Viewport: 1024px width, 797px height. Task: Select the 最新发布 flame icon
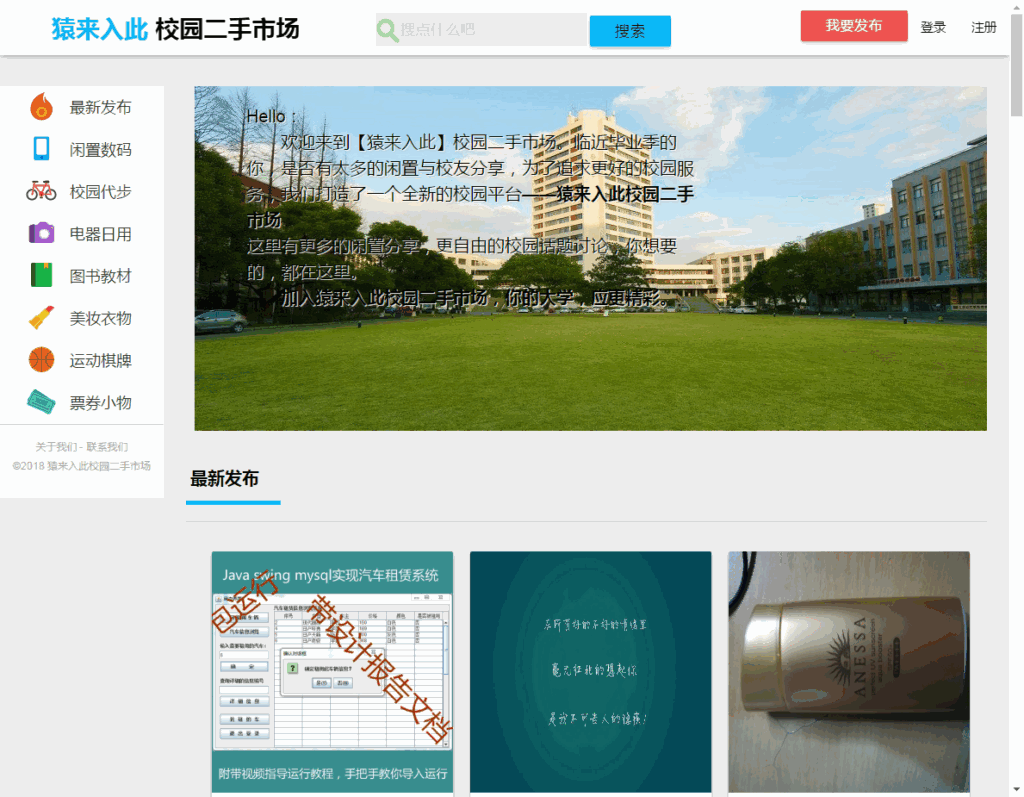(41, 106)
